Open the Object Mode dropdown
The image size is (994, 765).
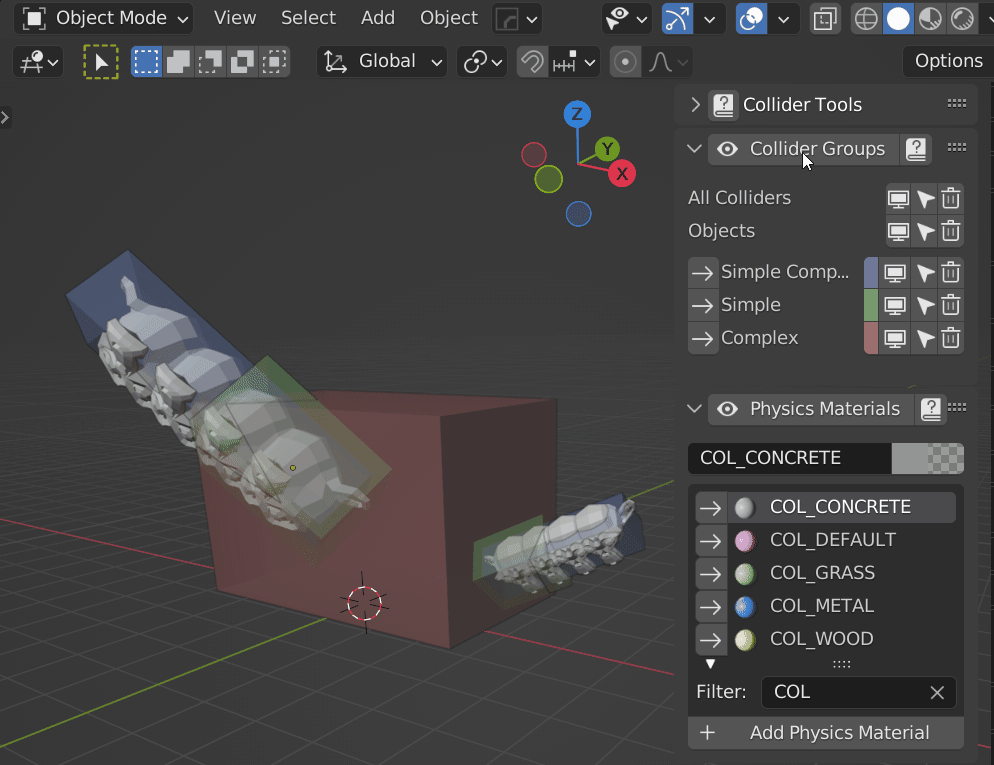pos(103,18)
